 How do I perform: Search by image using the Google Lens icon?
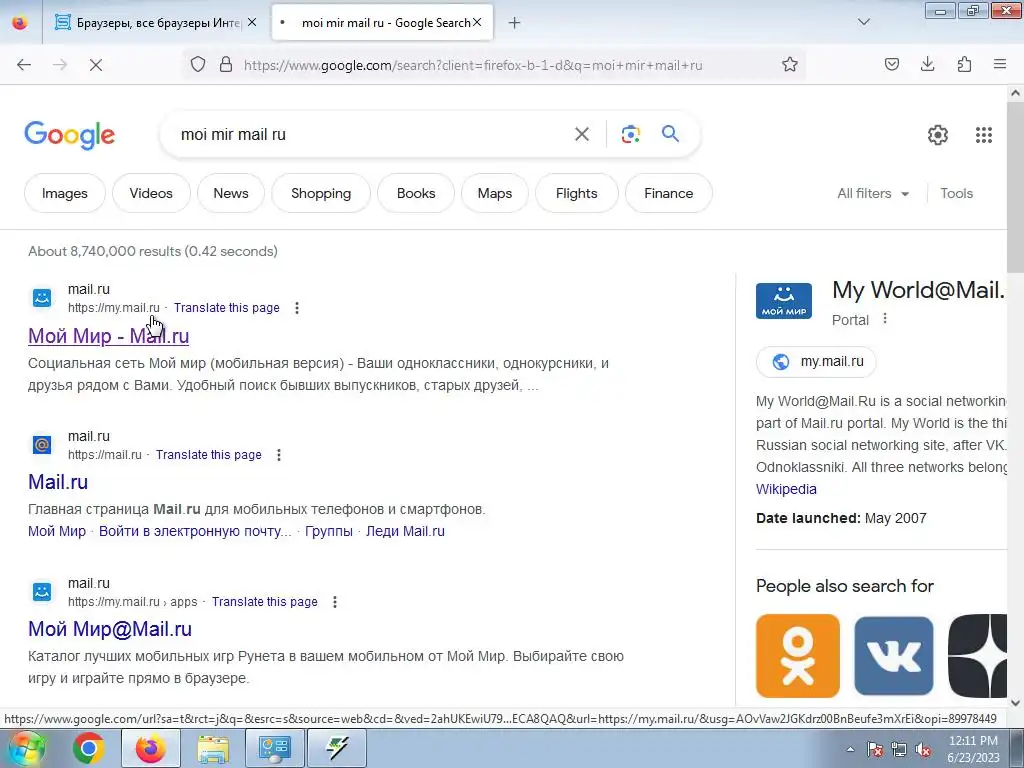point(630,135)
